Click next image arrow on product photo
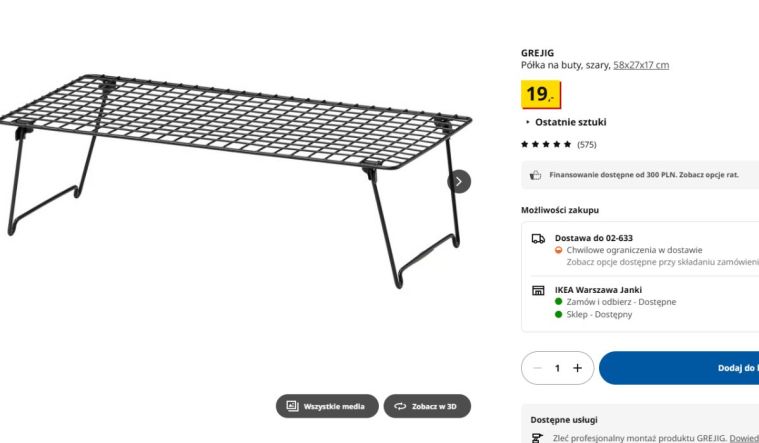 coord(459,181)
